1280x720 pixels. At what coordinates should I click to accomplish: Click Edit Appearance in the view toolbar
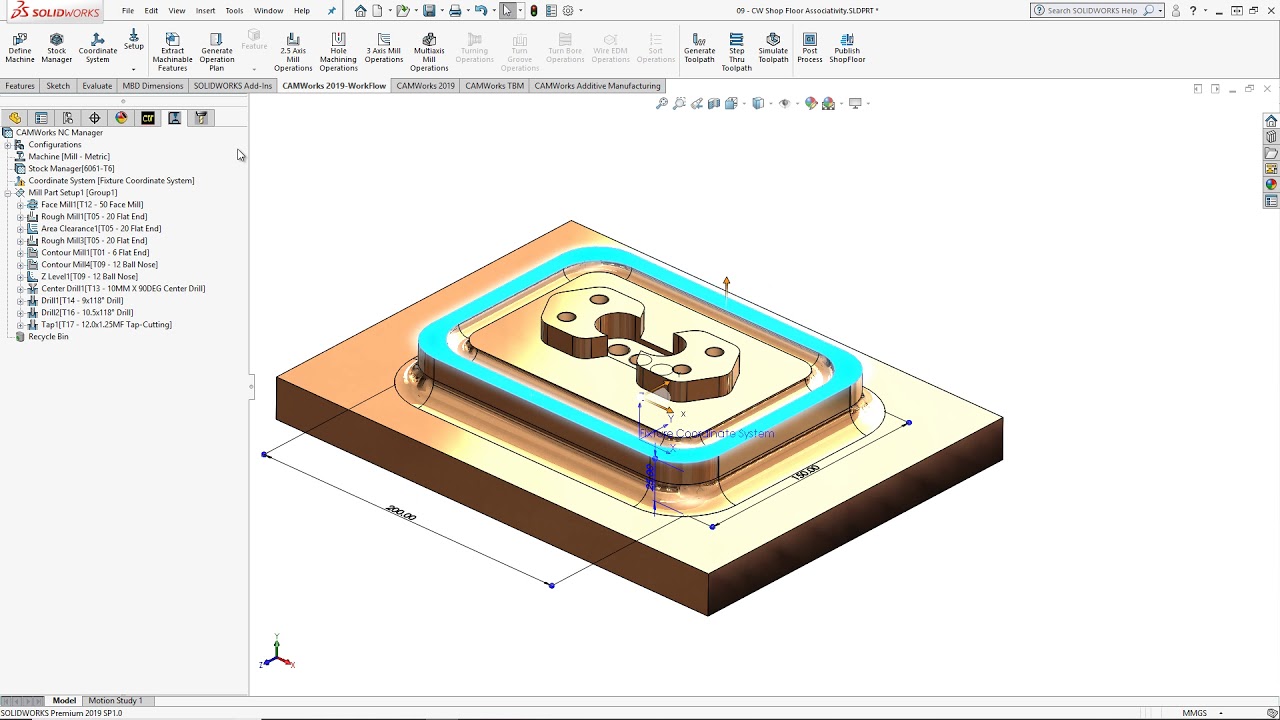811,103
